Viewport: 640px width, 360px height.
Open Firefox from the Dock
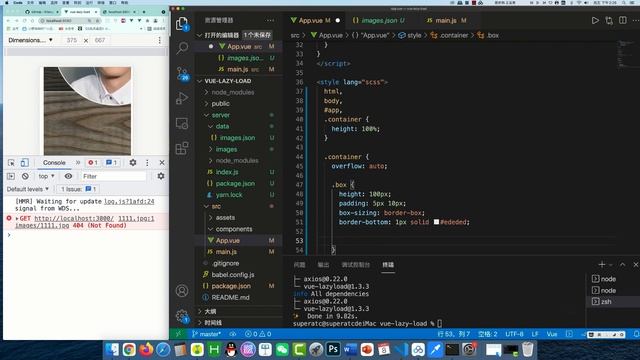click(146, 349)
